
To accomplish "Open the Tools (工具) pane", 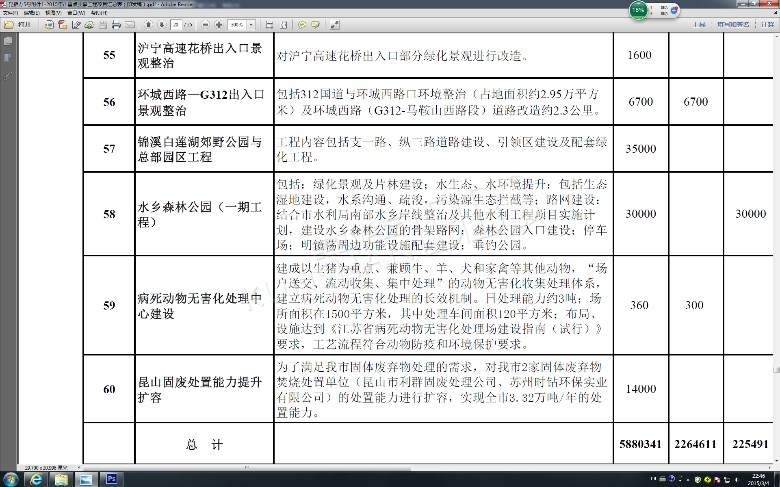I will click(x=700, y=24).
